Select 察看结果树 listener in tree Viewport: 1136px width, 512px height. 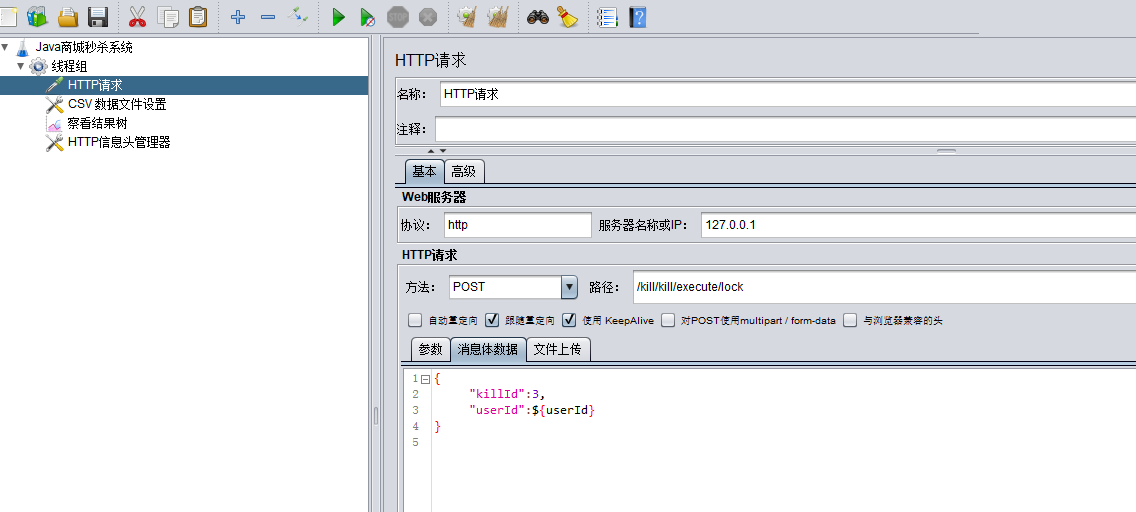tap(97, 123)
